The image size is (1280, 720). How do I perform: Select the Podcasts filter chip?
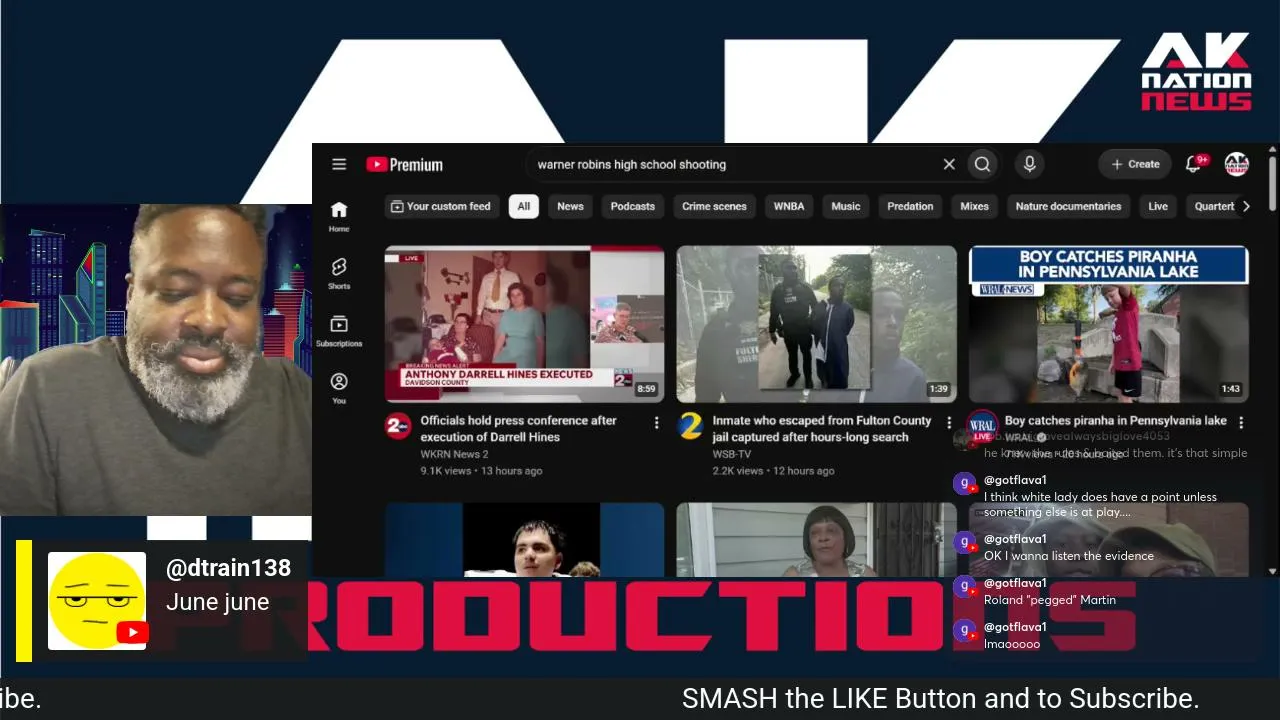(x=633, y=206)
